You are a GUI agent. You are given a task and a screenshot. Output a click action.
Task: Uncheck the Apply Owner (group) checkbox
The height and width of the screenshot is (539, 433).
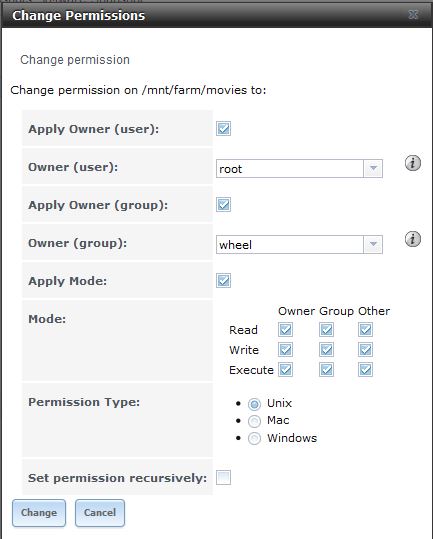tap(223, 205)
